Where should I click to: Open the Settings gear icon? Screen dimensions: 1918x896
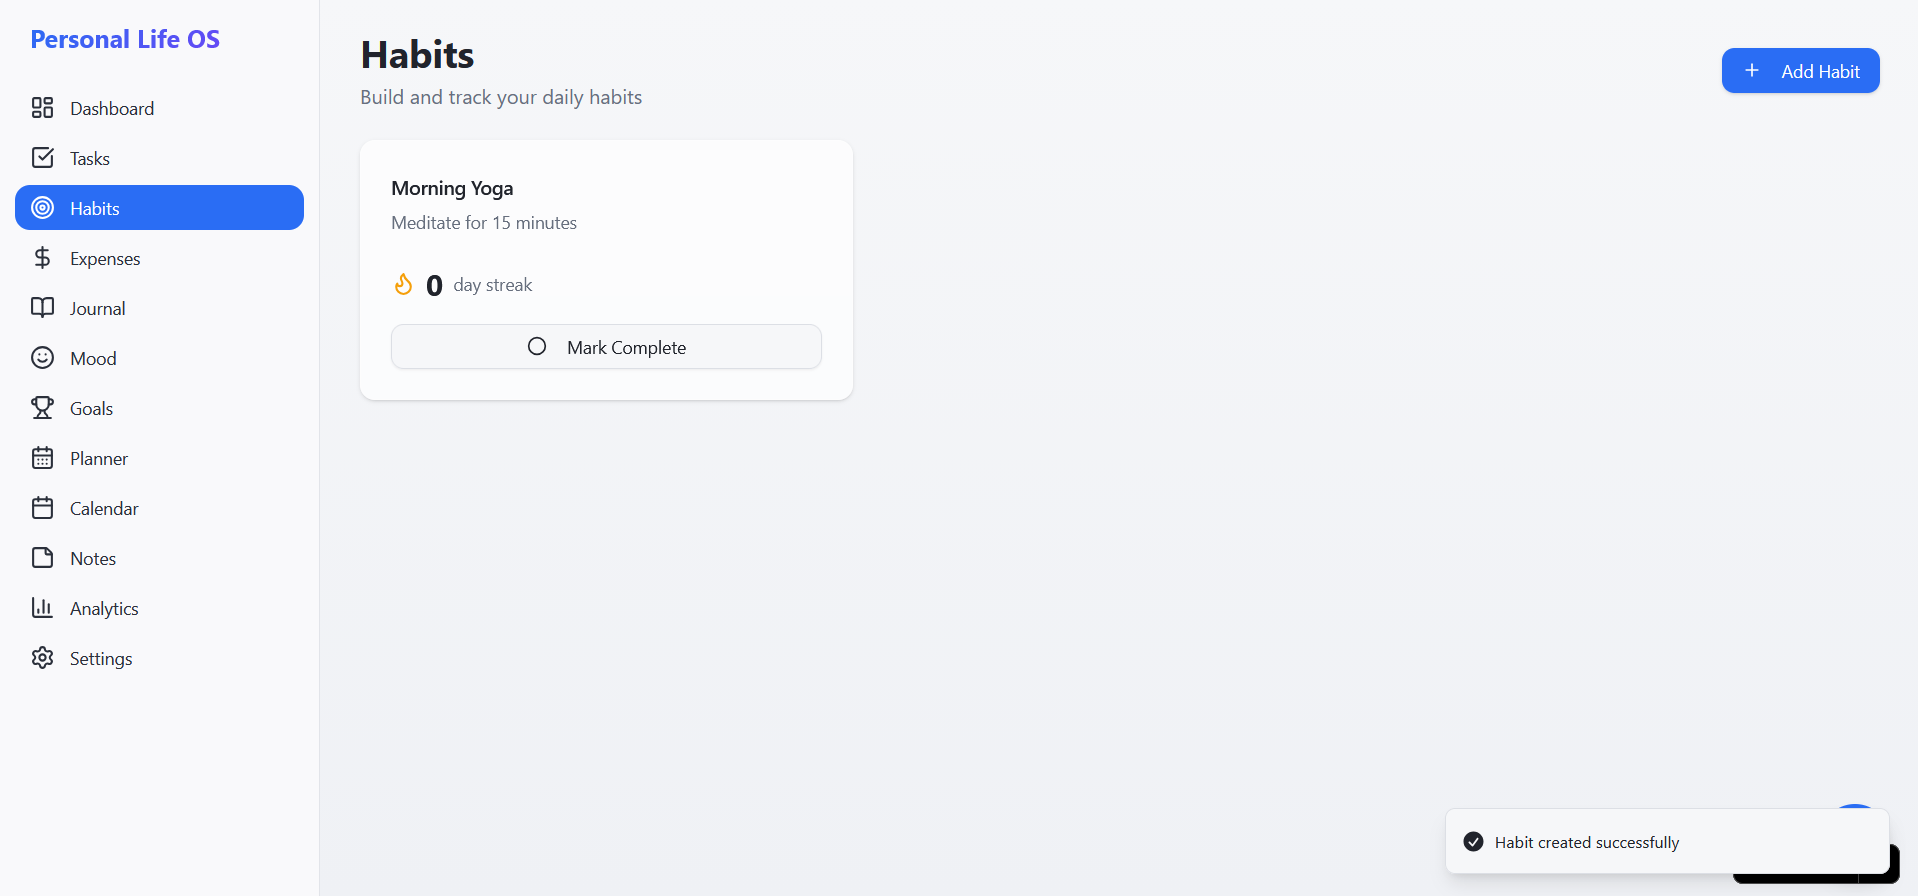[x=42, y=658]
